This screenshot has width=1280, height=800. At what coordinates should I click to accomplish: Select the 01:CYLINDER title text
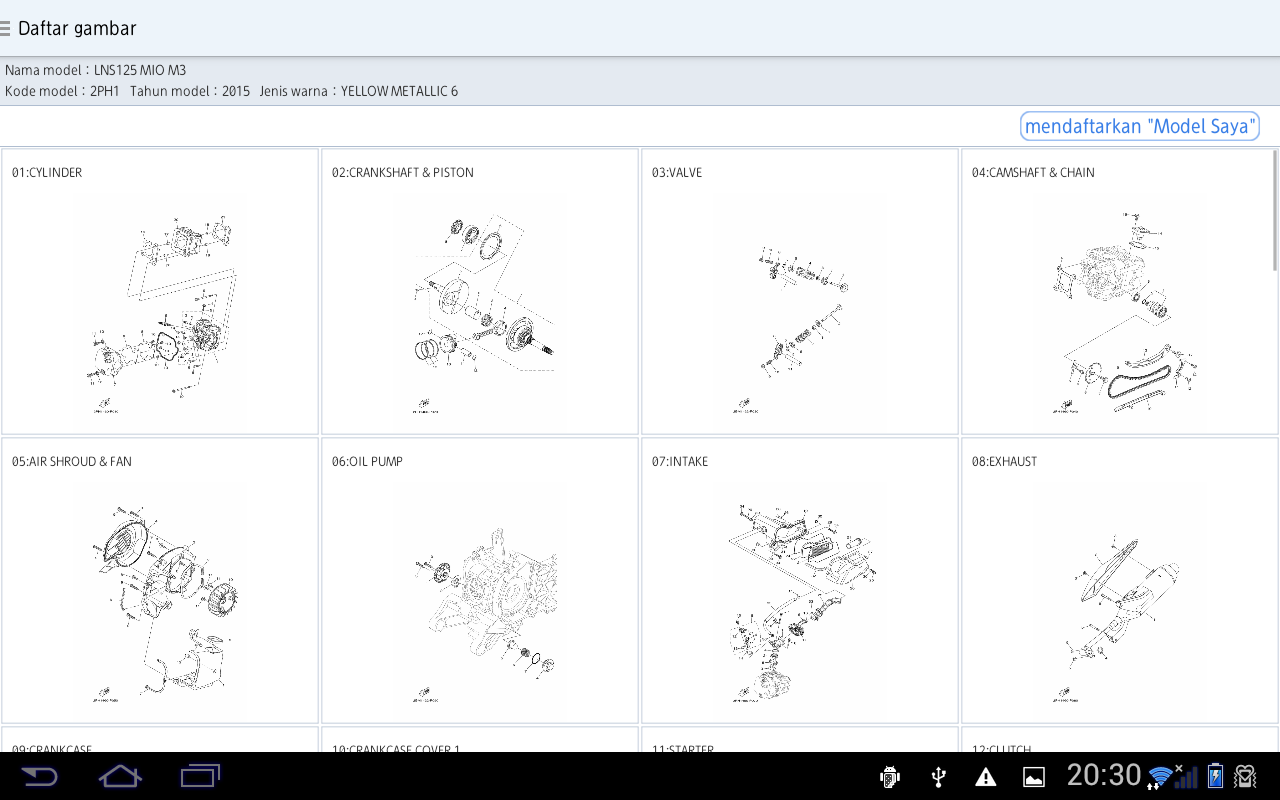tap(47, 173)
